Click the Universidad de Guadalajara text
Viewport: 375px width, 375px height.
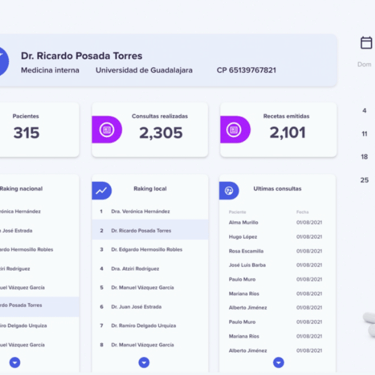(144, 70)
